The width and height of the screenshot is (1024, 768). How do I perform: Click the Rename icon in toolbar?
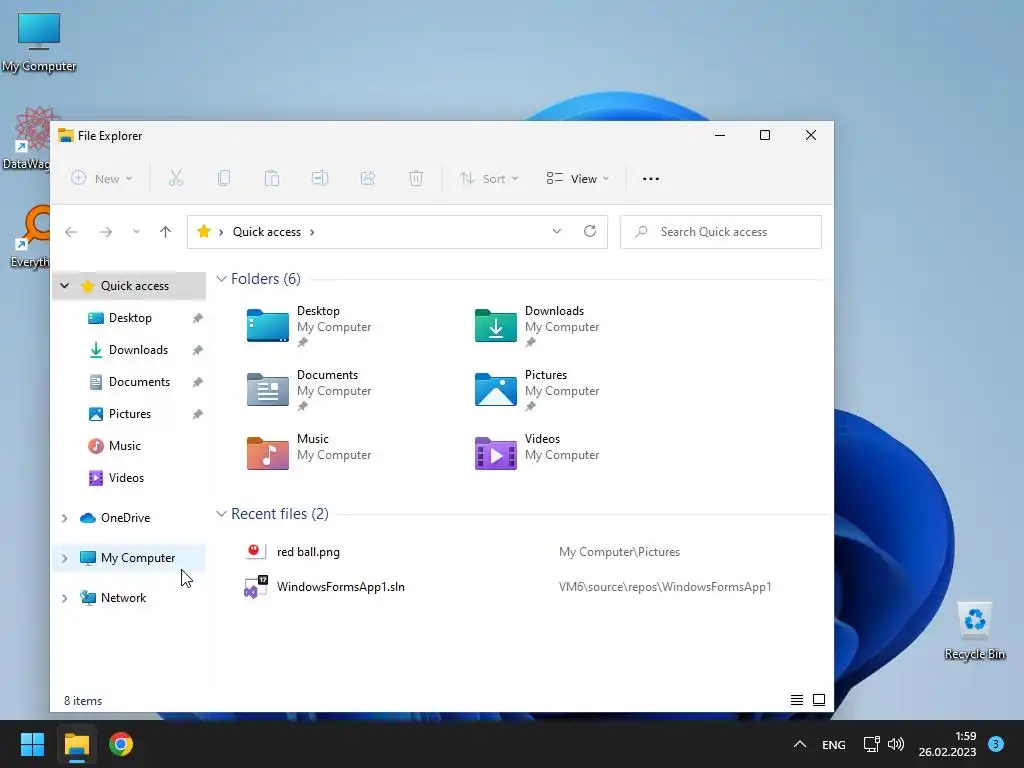coord(319,178)
